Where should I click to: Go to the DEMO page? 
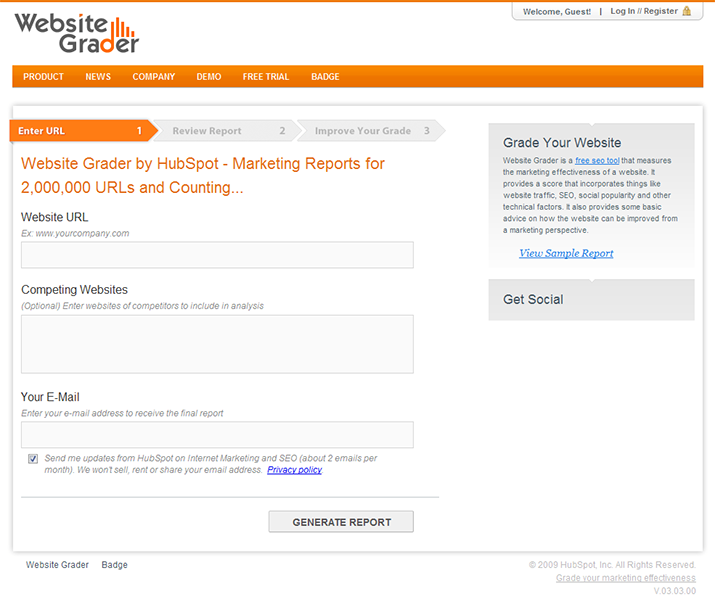209,77
